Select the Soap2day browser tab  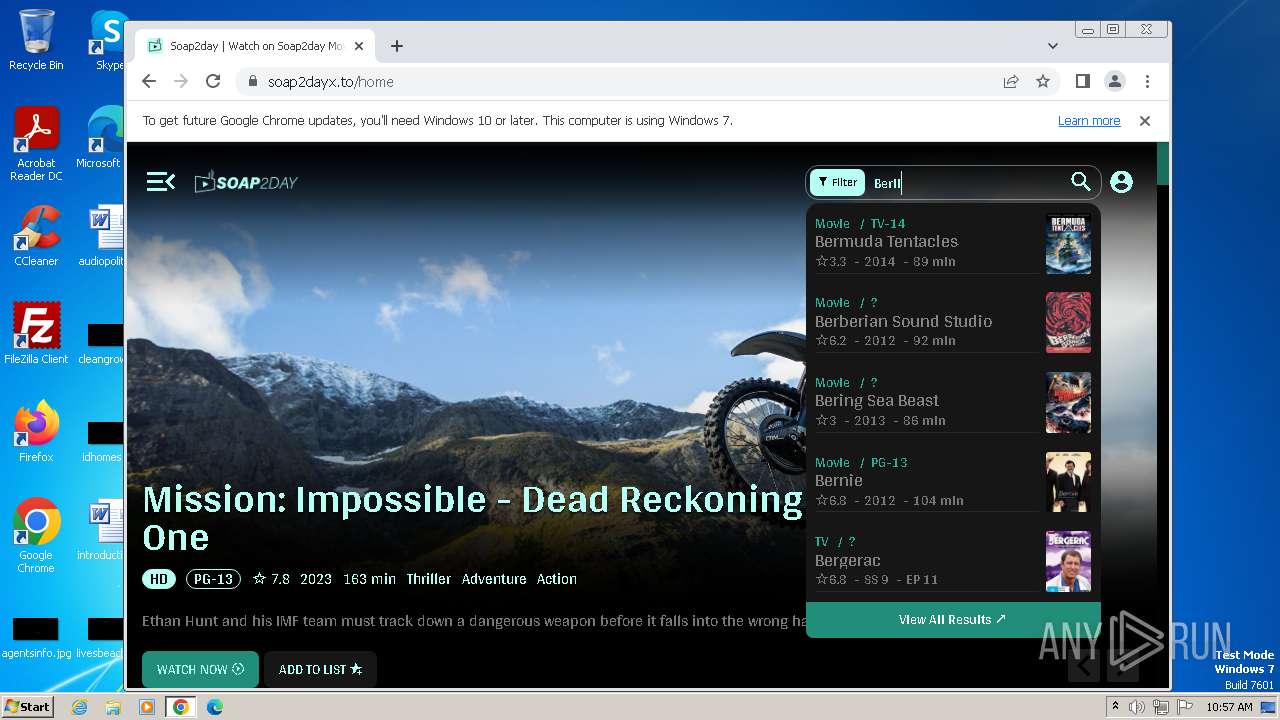tap(255, 46)
